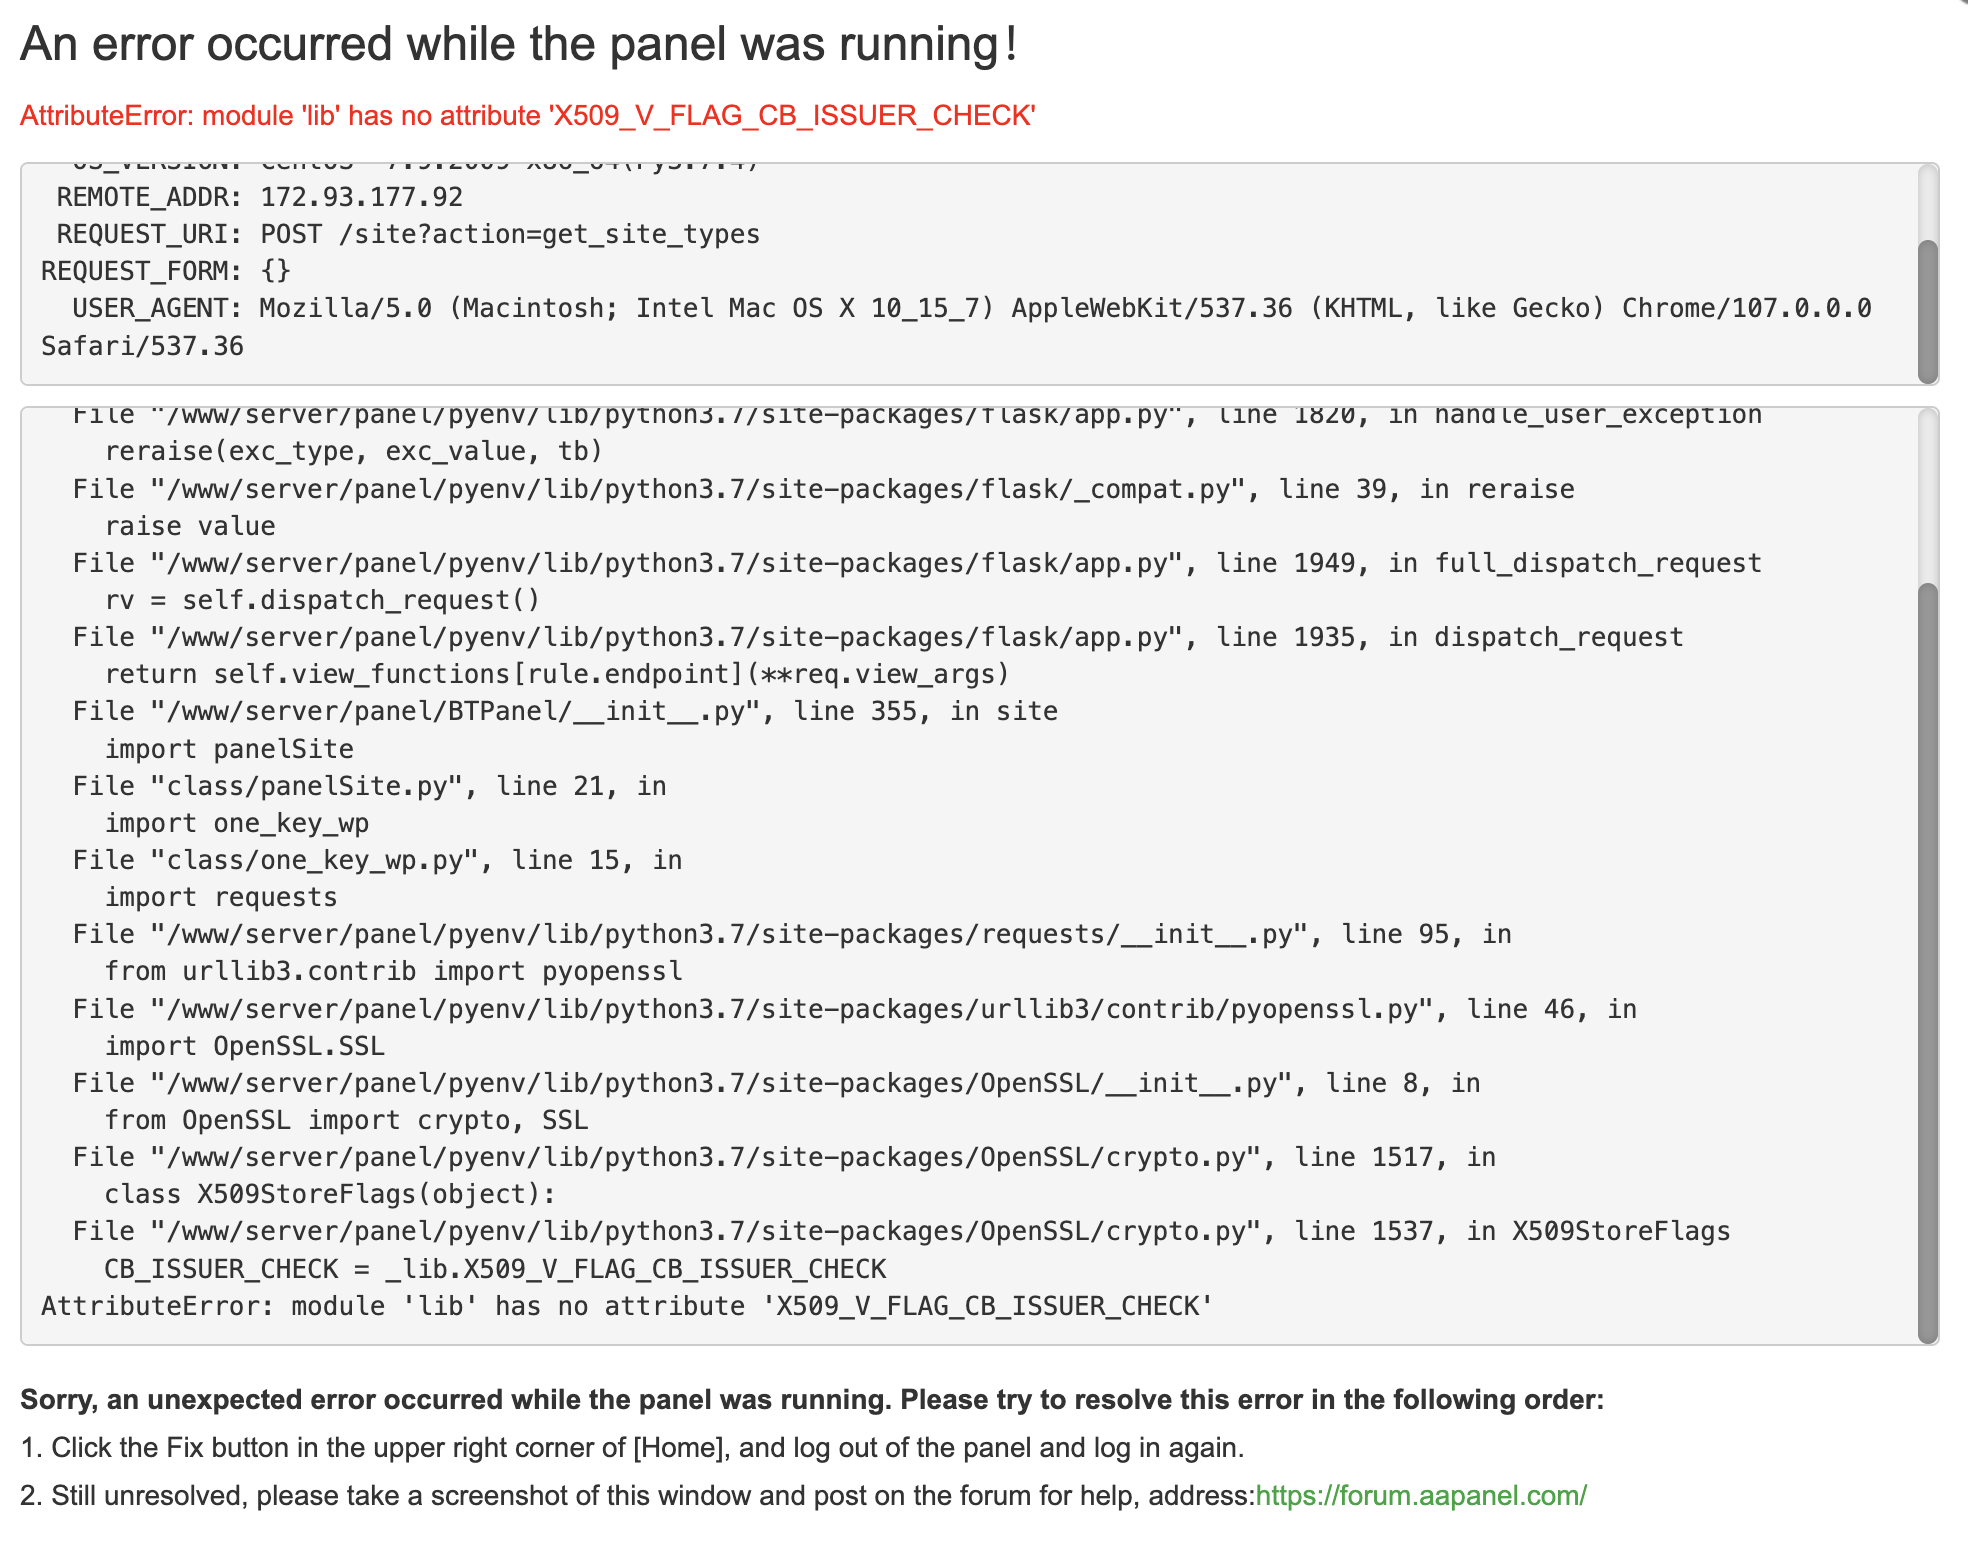The height and width of the screenshot is (1542, 1968).
Task: Click the REQUEST_FORM empty braces value
Action: (275, 271)
